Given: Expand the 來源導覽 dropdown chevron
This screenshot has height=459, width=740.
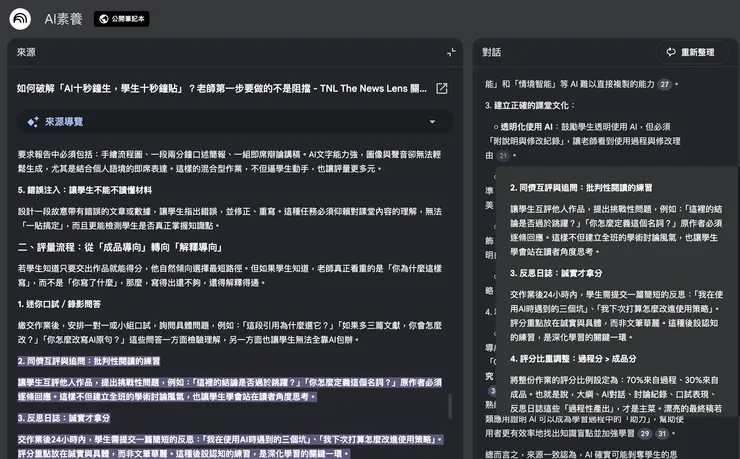Looking at the screenshot, I should [x=432, y=122].
